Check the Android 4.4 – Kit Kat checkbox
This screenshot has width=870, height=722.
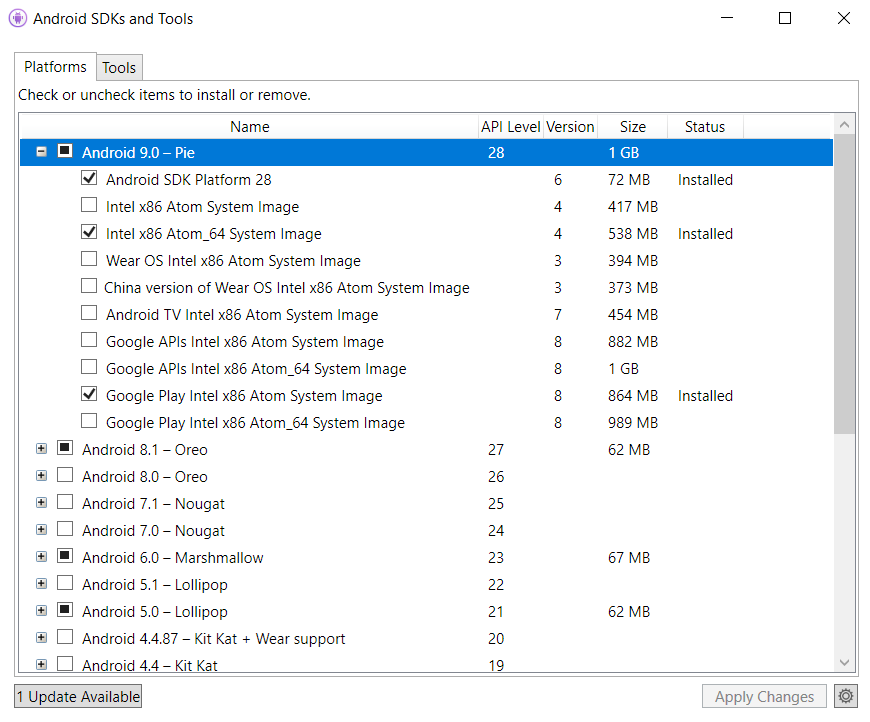[65, 664]
